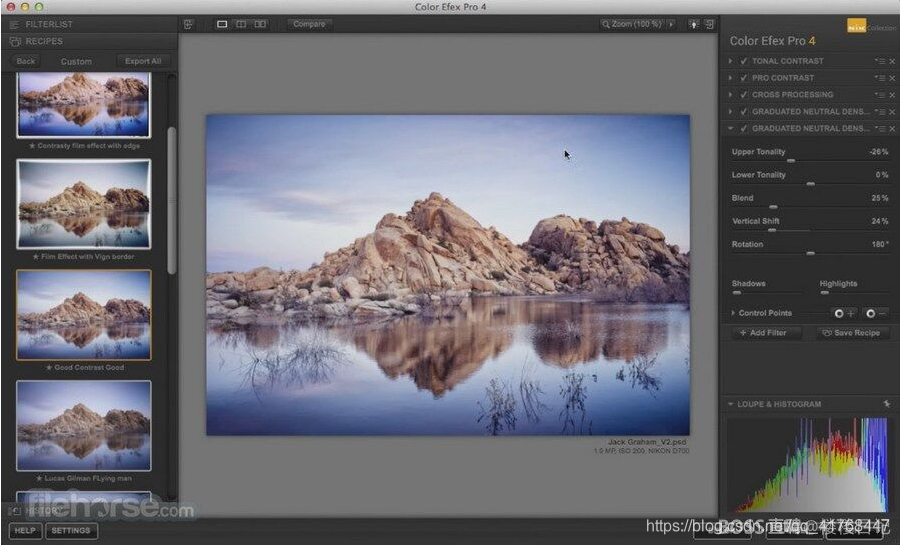Pin the Loupe & Histogram panel
The height and width of the screenshot is (545, 900).
pyautogui.click(x=887, y=404)
